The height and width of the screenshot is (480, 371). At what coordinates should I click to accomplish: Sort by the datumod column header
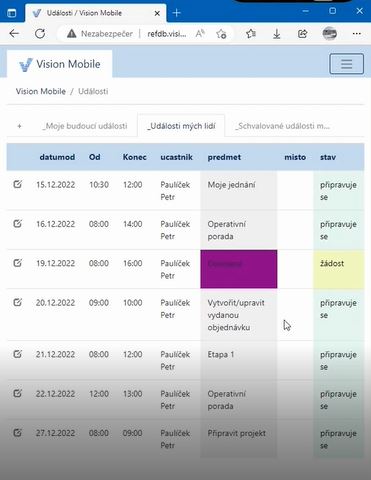pos(57,157)
